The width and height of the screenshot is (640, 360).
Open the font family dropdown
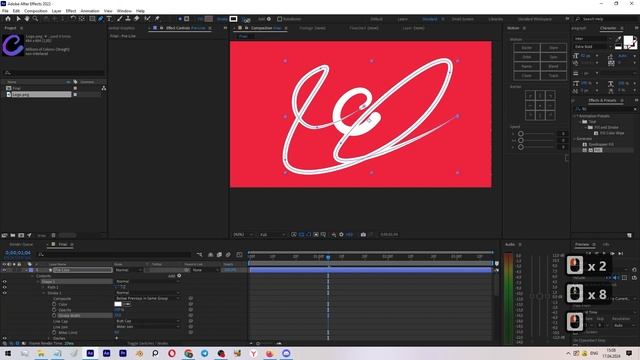click(593, 39)
